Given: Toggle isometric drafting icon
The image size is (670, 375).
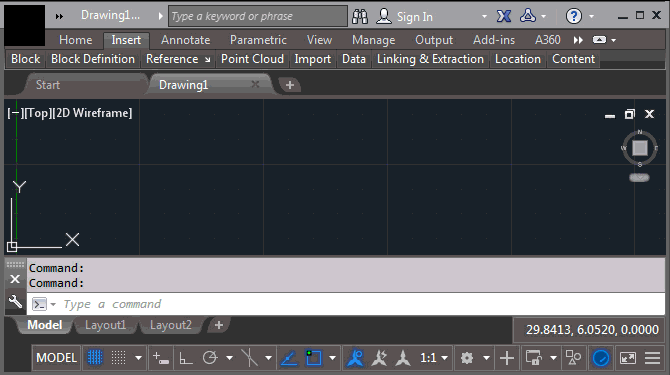Looking at the screenshot, I should tap(249, 357).
